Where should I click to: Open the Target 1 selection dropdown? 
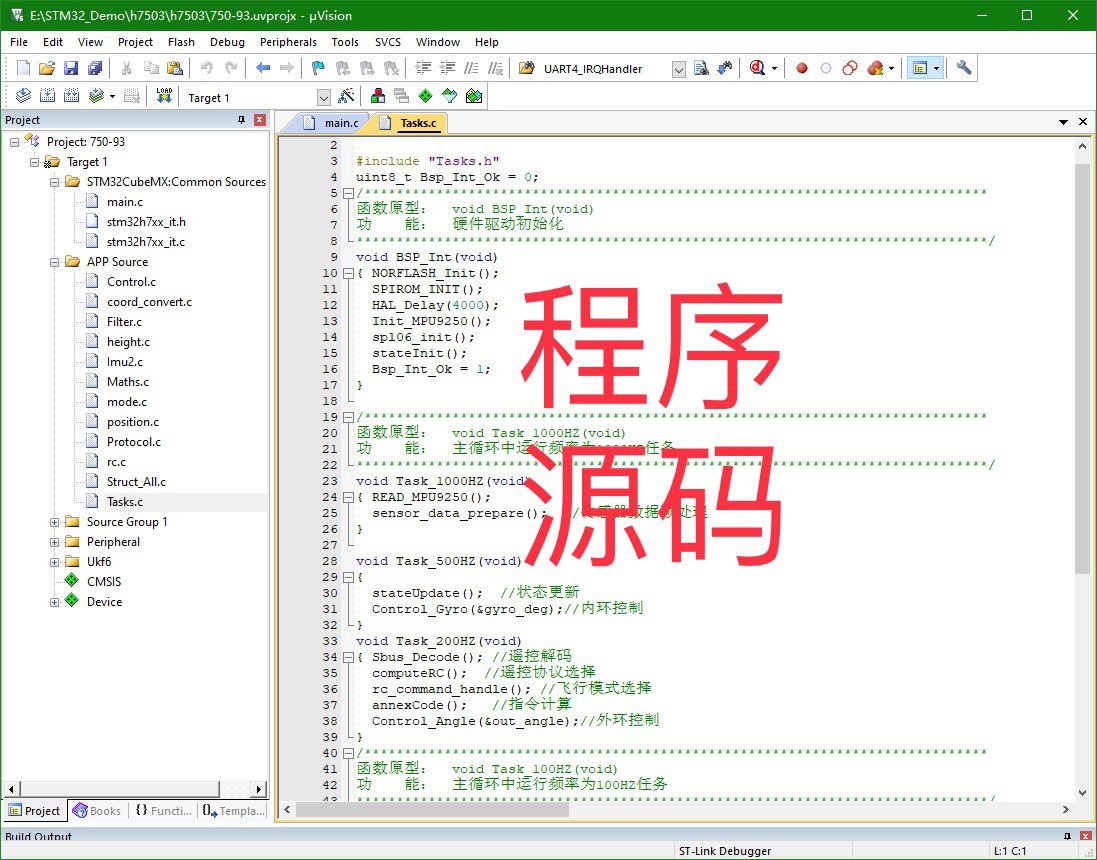(x=323, y=97)
